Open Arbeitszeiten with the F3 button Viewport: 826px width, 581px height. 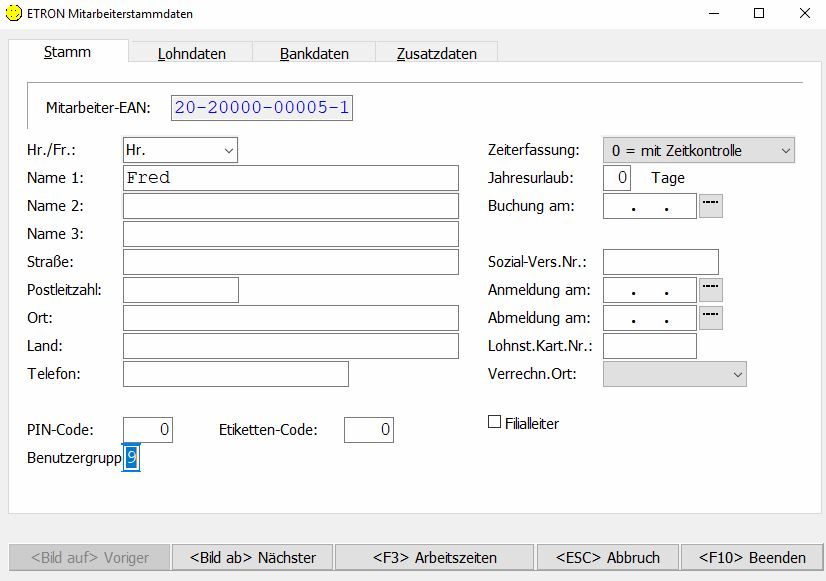coord(434,557)
